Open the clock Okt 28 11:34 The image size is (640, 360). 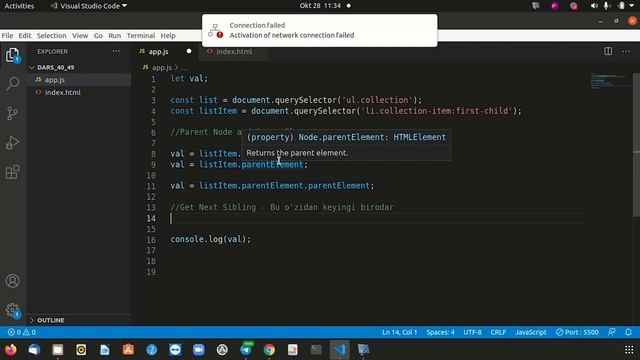point(320,6)
